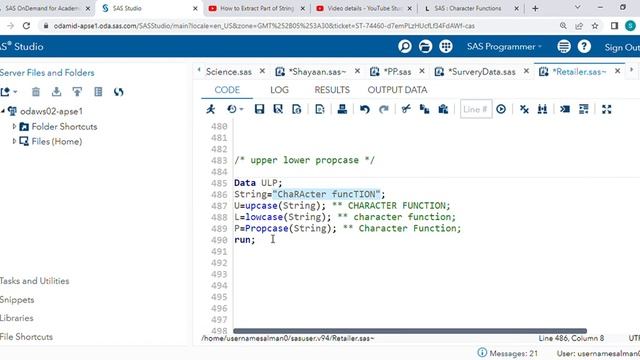Open the OUTPUT DATA tab
Image resolution: width=640 pixels, height=360 pixels.
(397, 90)
